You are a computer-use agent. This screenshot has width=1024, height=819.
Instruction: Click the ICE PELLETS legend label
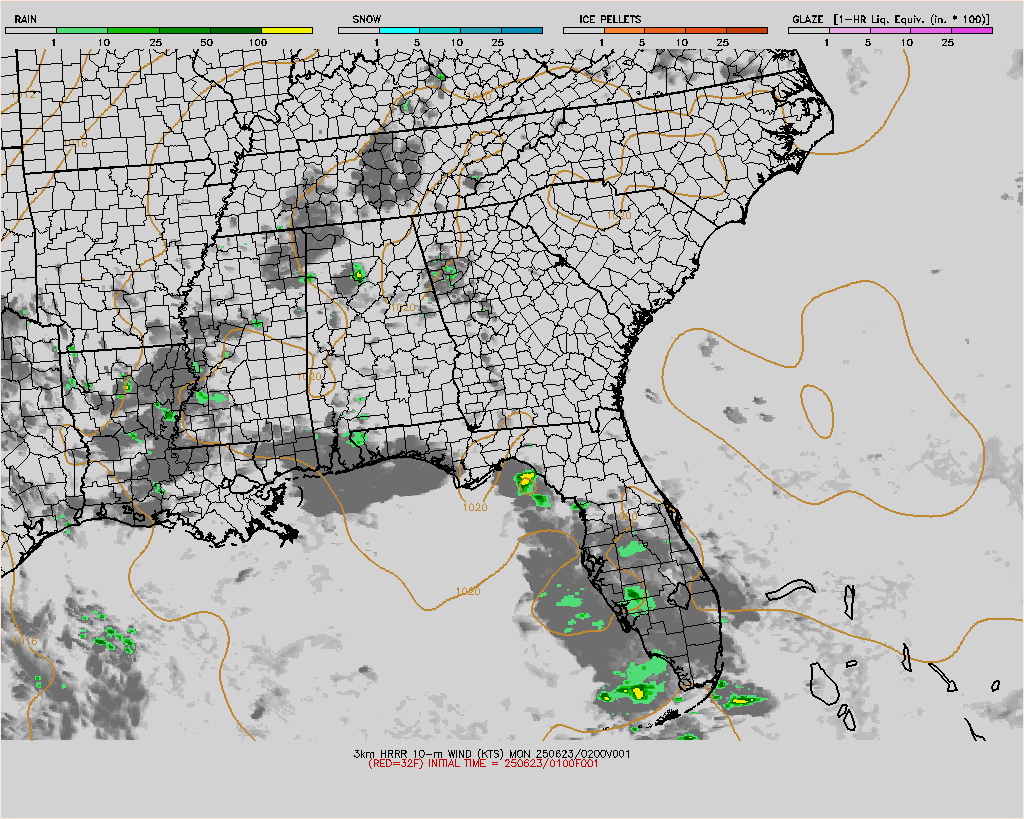pos(610,19)
